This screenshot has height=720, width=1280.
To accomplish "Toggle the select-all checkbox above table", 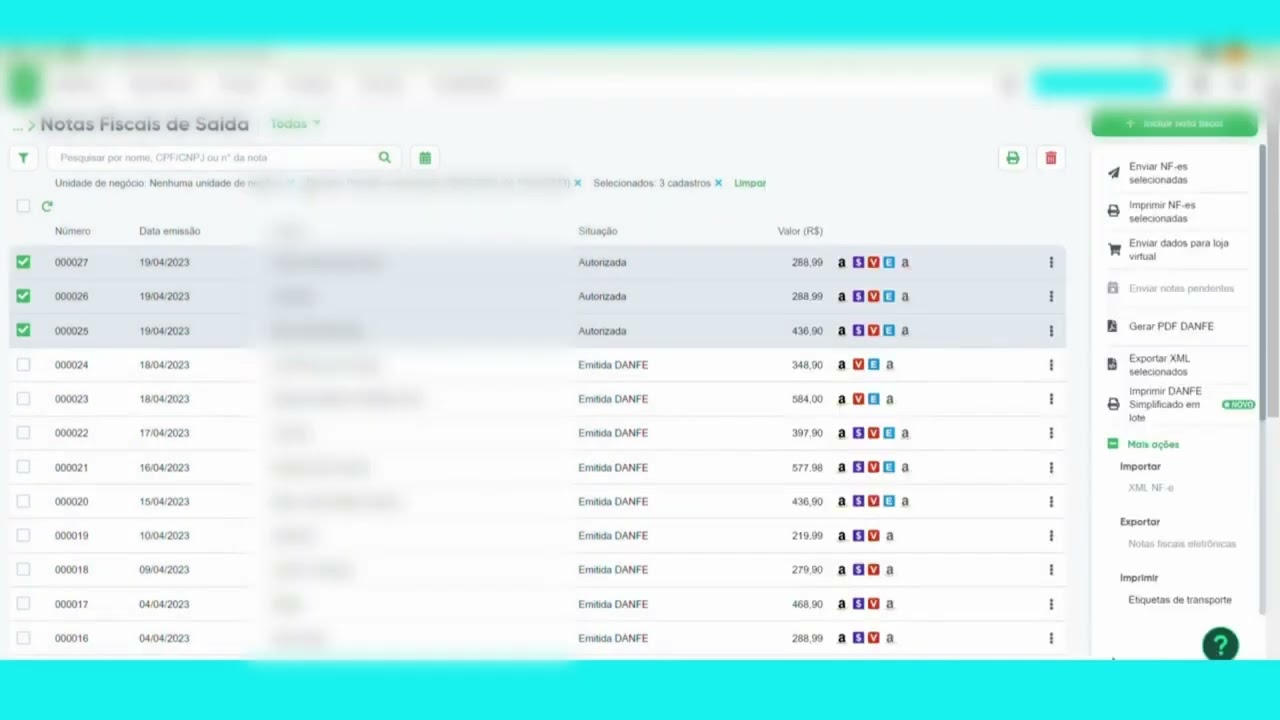I will click(23, 207).
